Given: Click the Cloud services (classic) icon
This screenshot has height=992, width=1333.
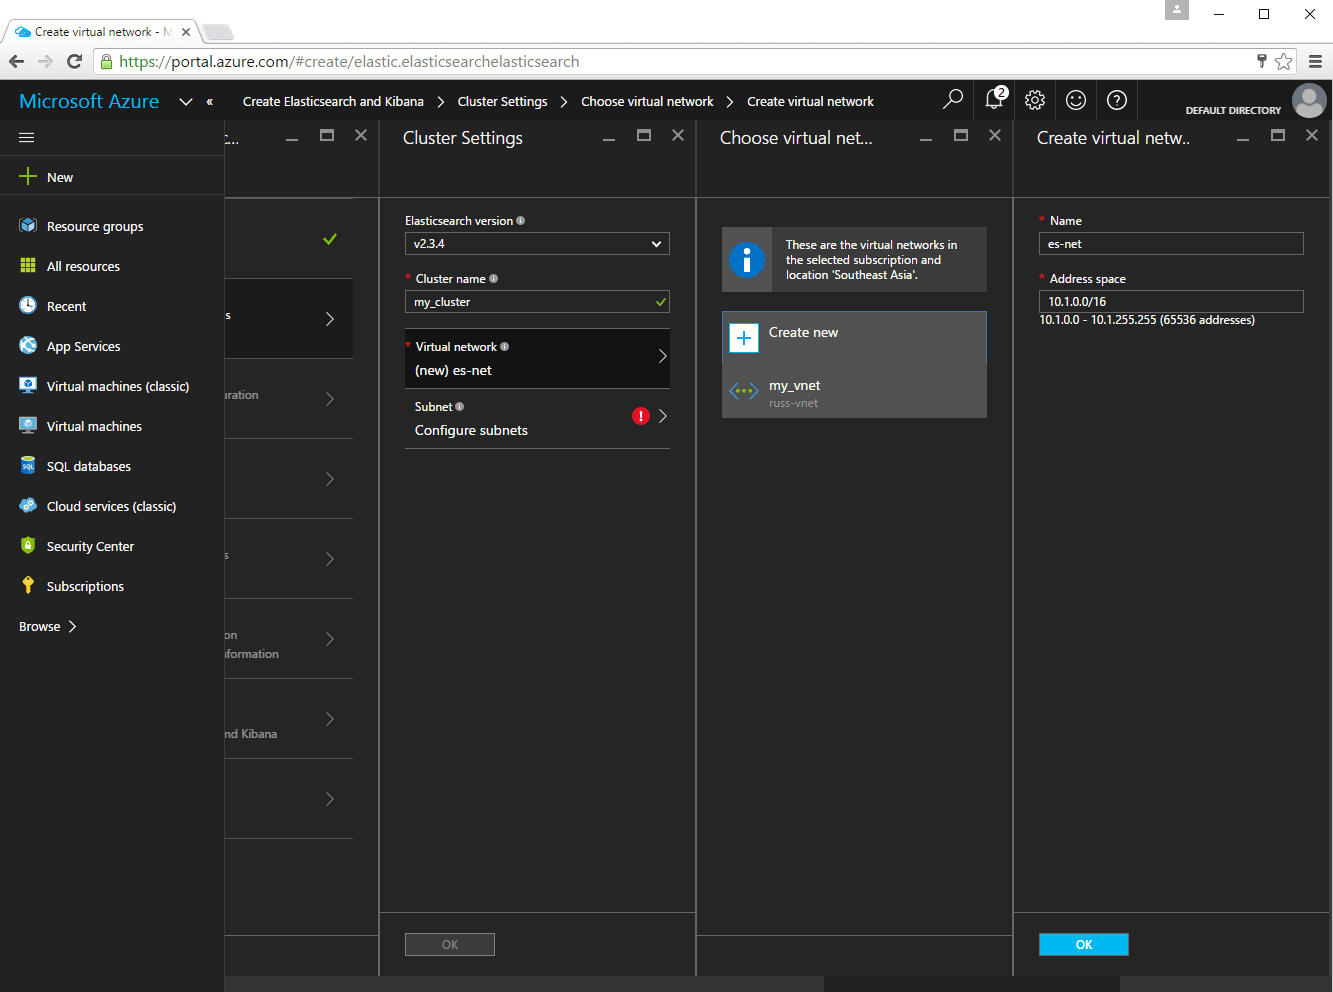Looking at the screenshot, I should pos(28,506).
